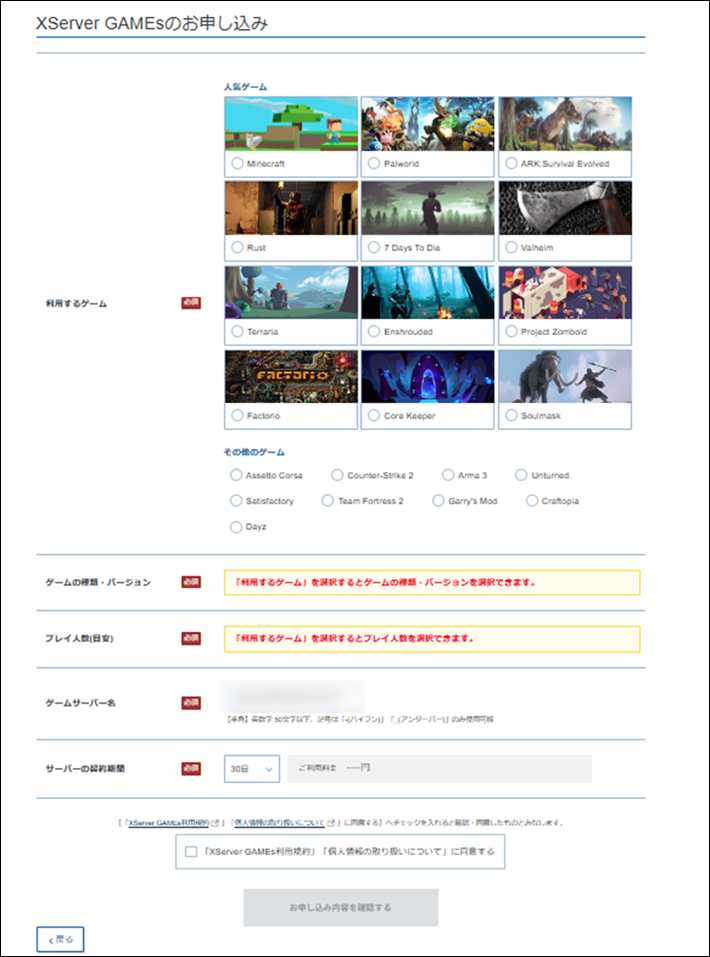Select the Unturned radio button
The width and height of the screenshot is (710, 957).
(521, 475)
